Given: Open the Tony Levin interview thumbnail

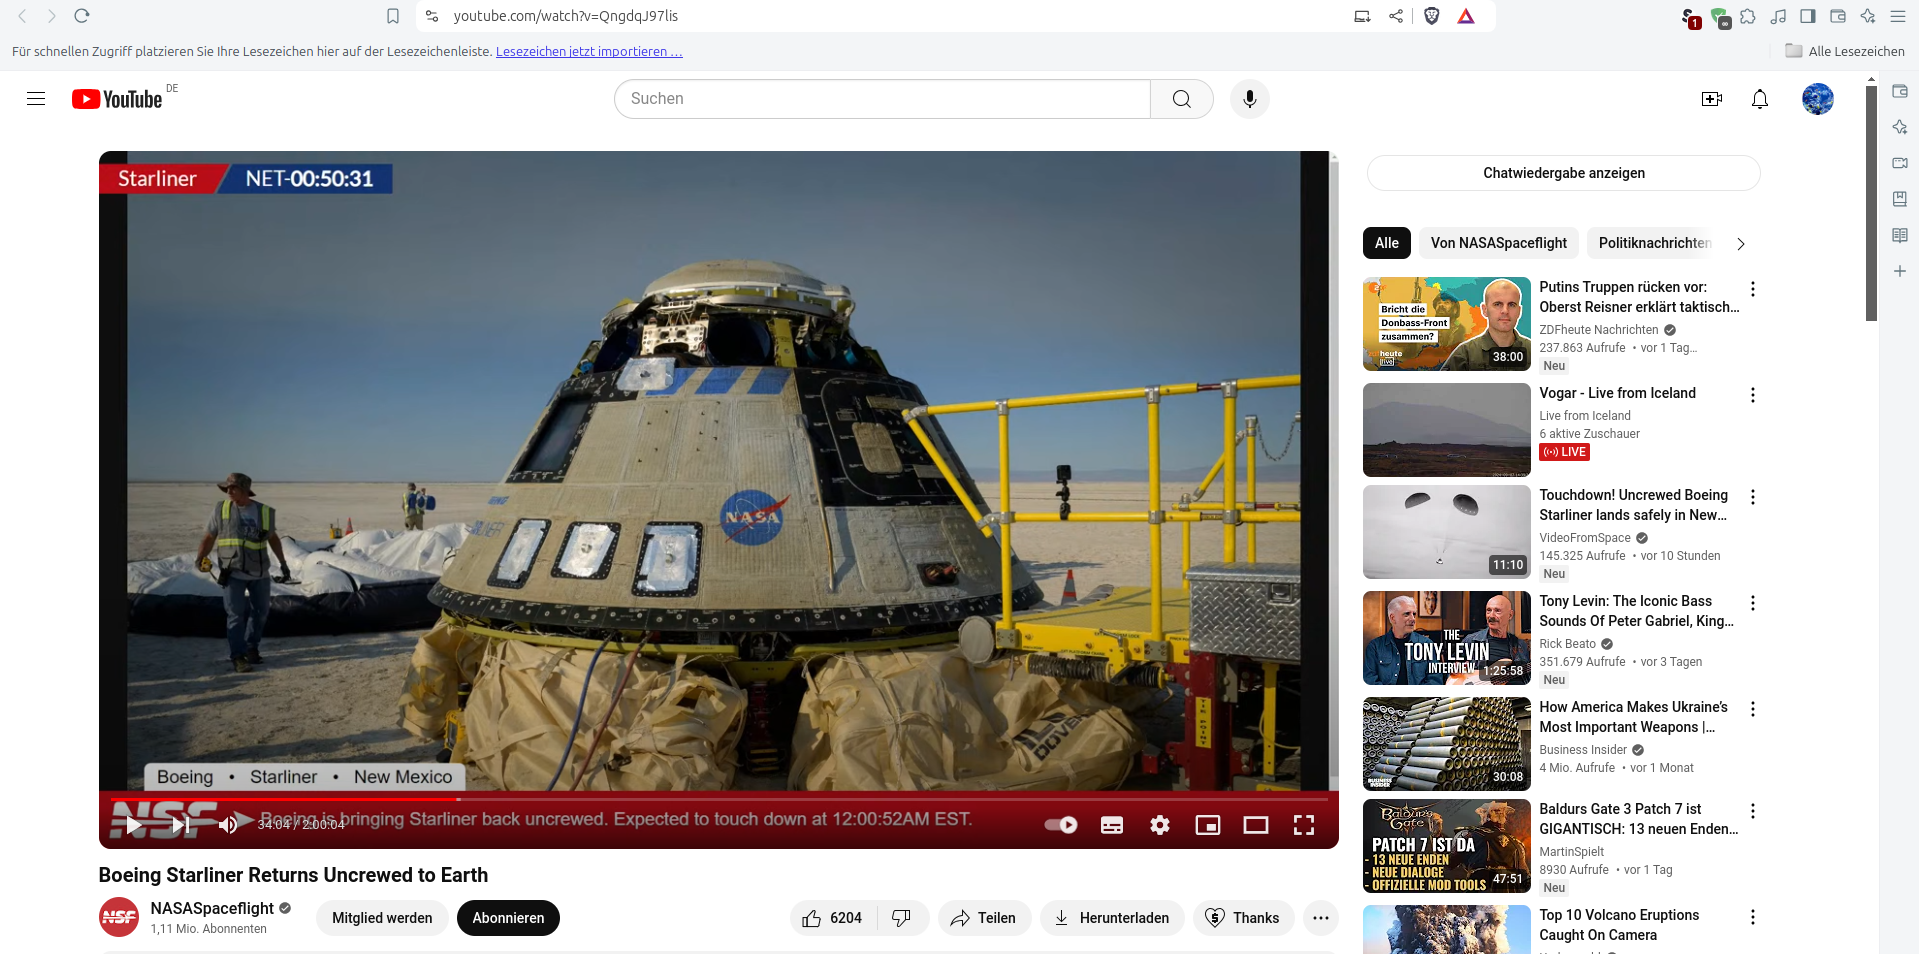Looking at the screenshot, I should (1447, 638).
